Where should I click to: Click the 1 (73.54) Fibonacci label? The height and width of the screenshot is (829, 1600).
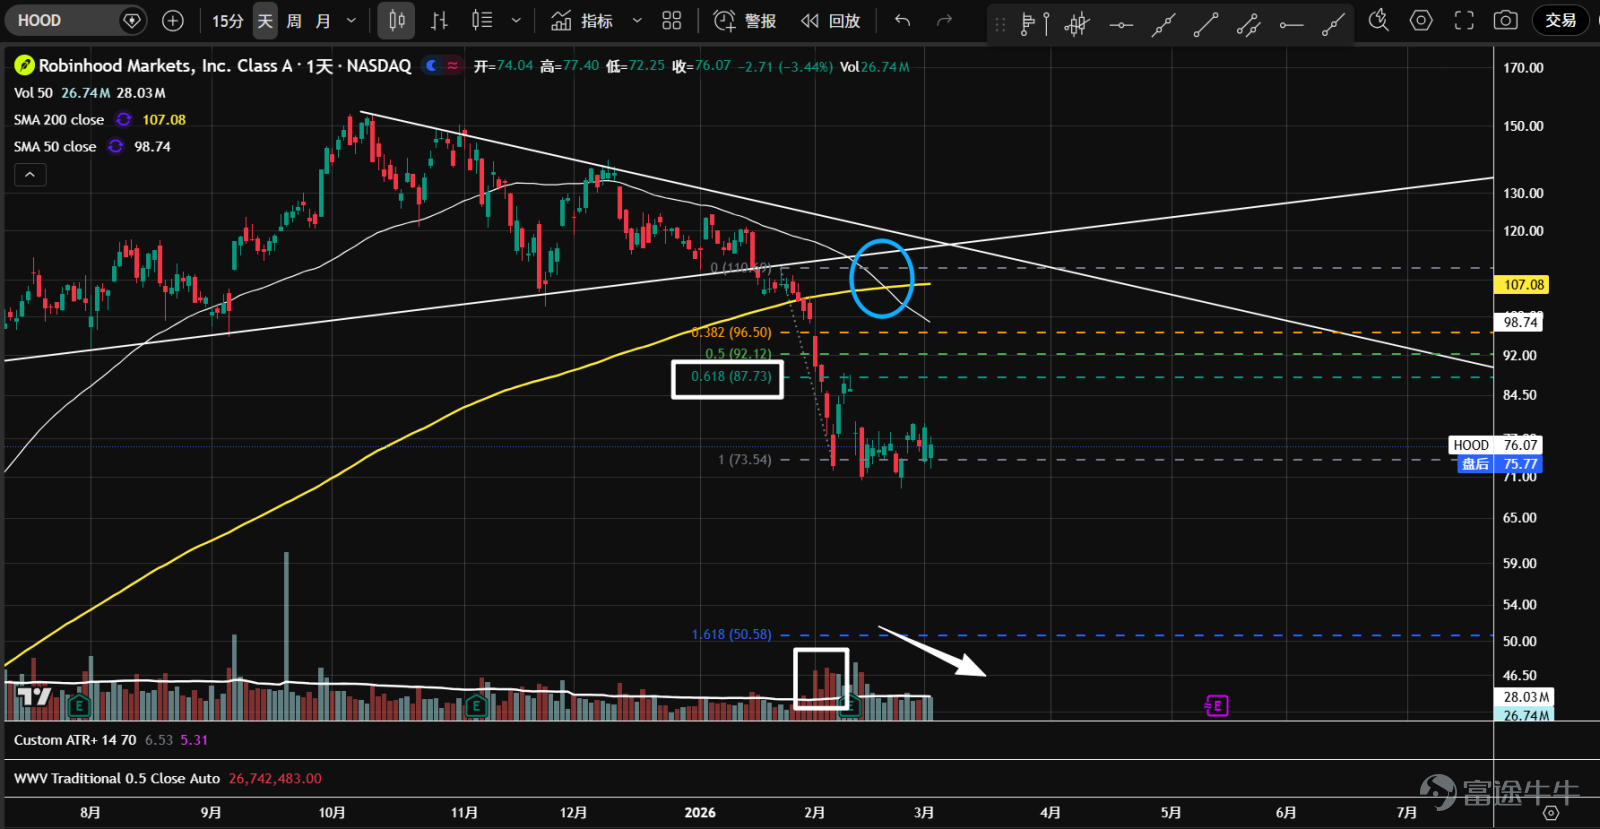point(745,460)
